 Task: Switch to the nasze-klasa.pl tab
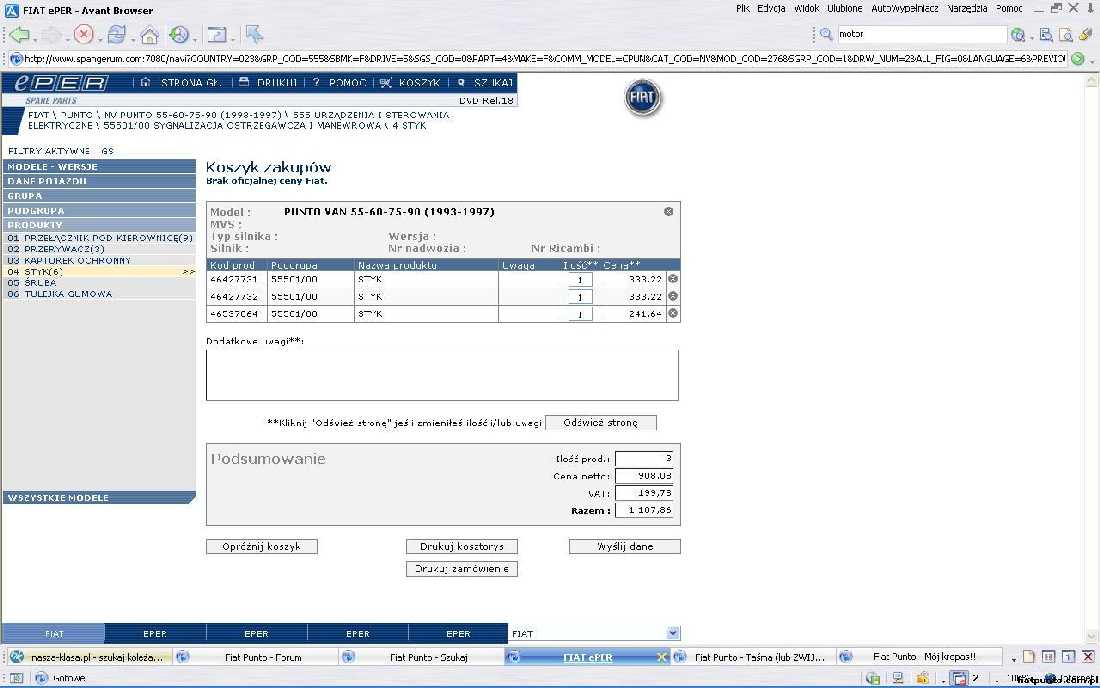coord(88,657)
